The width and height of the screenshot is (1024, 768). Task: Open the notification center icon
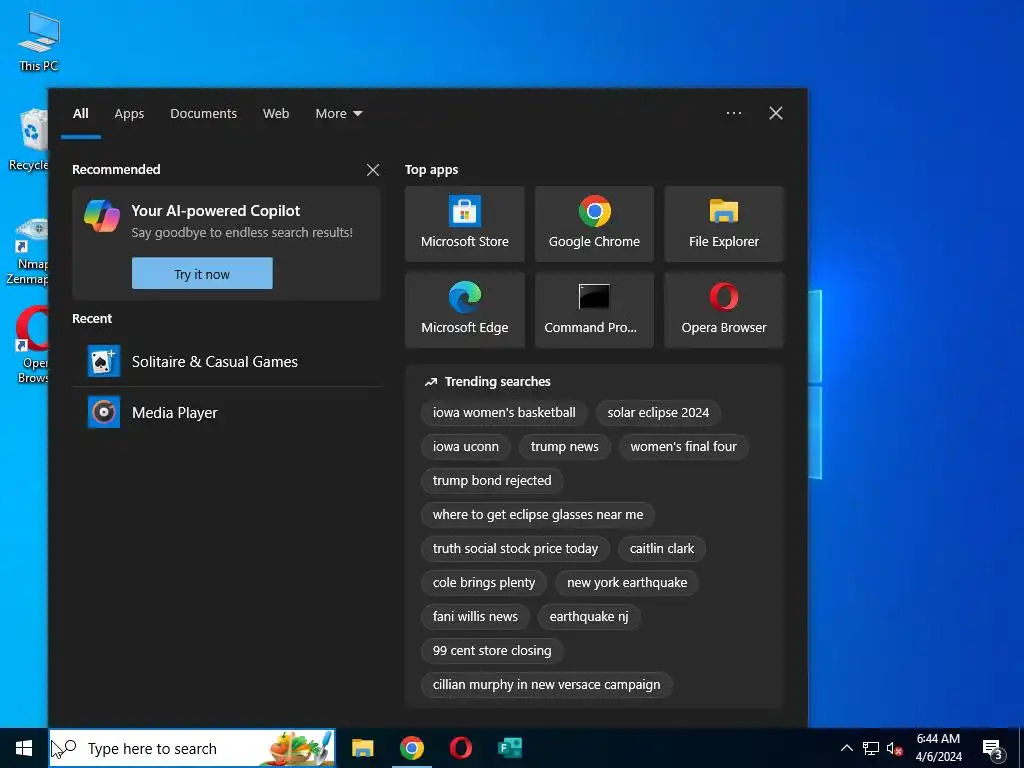click(x=993, y=749)
